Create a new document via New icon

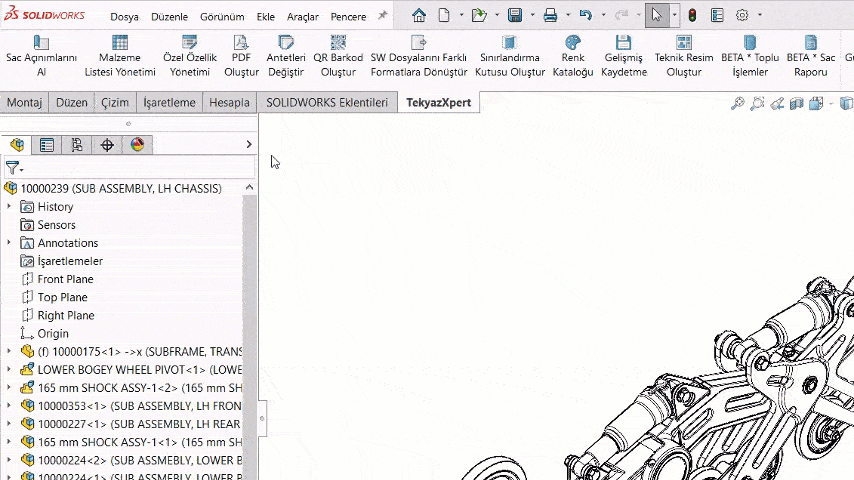(x=444, y=15)
